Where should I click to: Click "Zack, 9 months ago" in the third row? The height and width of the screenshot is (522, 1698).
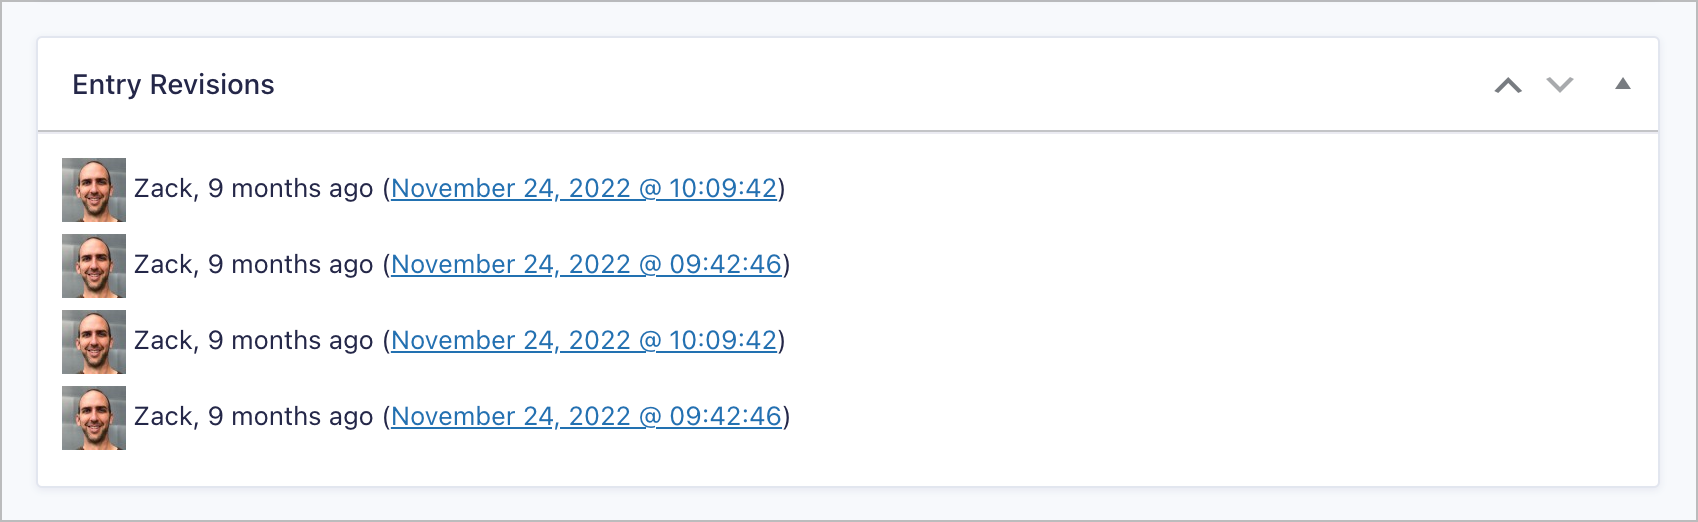pyautogui.click(x=253, y=341)
